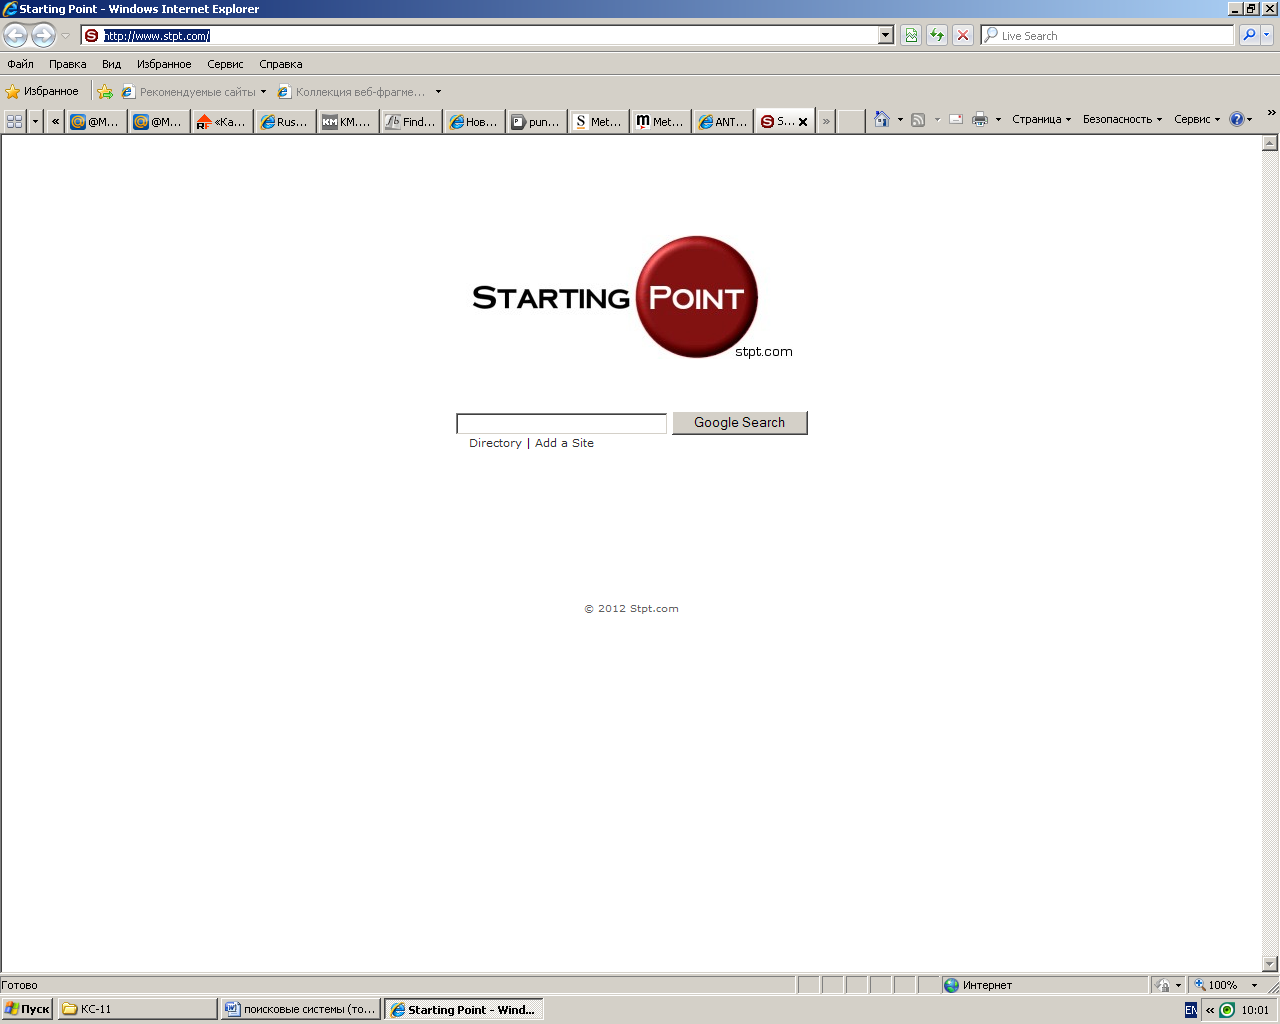Viewport: 1280px width, 1024px height.
Task: Expand the web slice gallery dropdown arrow
Action: [438, 92]
